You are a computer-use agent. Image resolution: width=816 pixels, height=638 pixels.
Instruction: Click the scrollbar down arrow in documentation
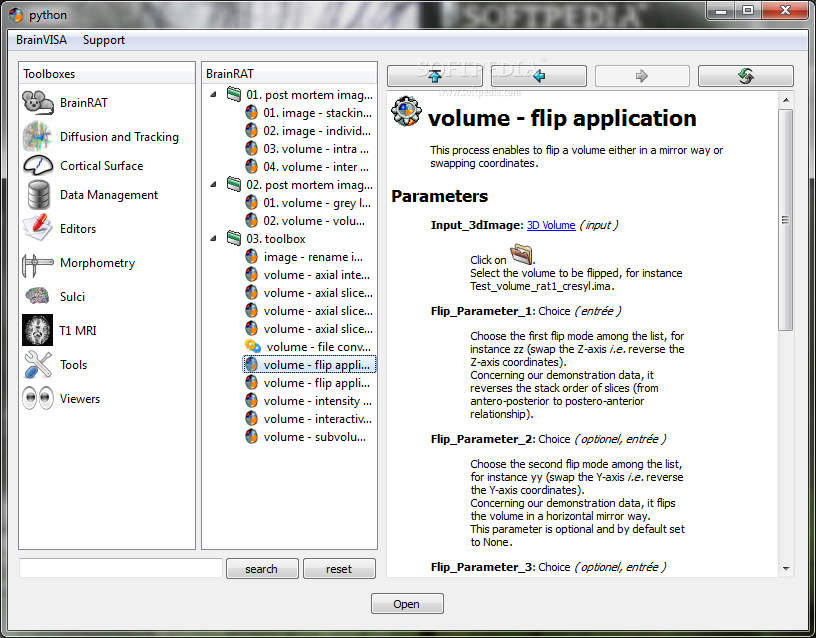786,569
